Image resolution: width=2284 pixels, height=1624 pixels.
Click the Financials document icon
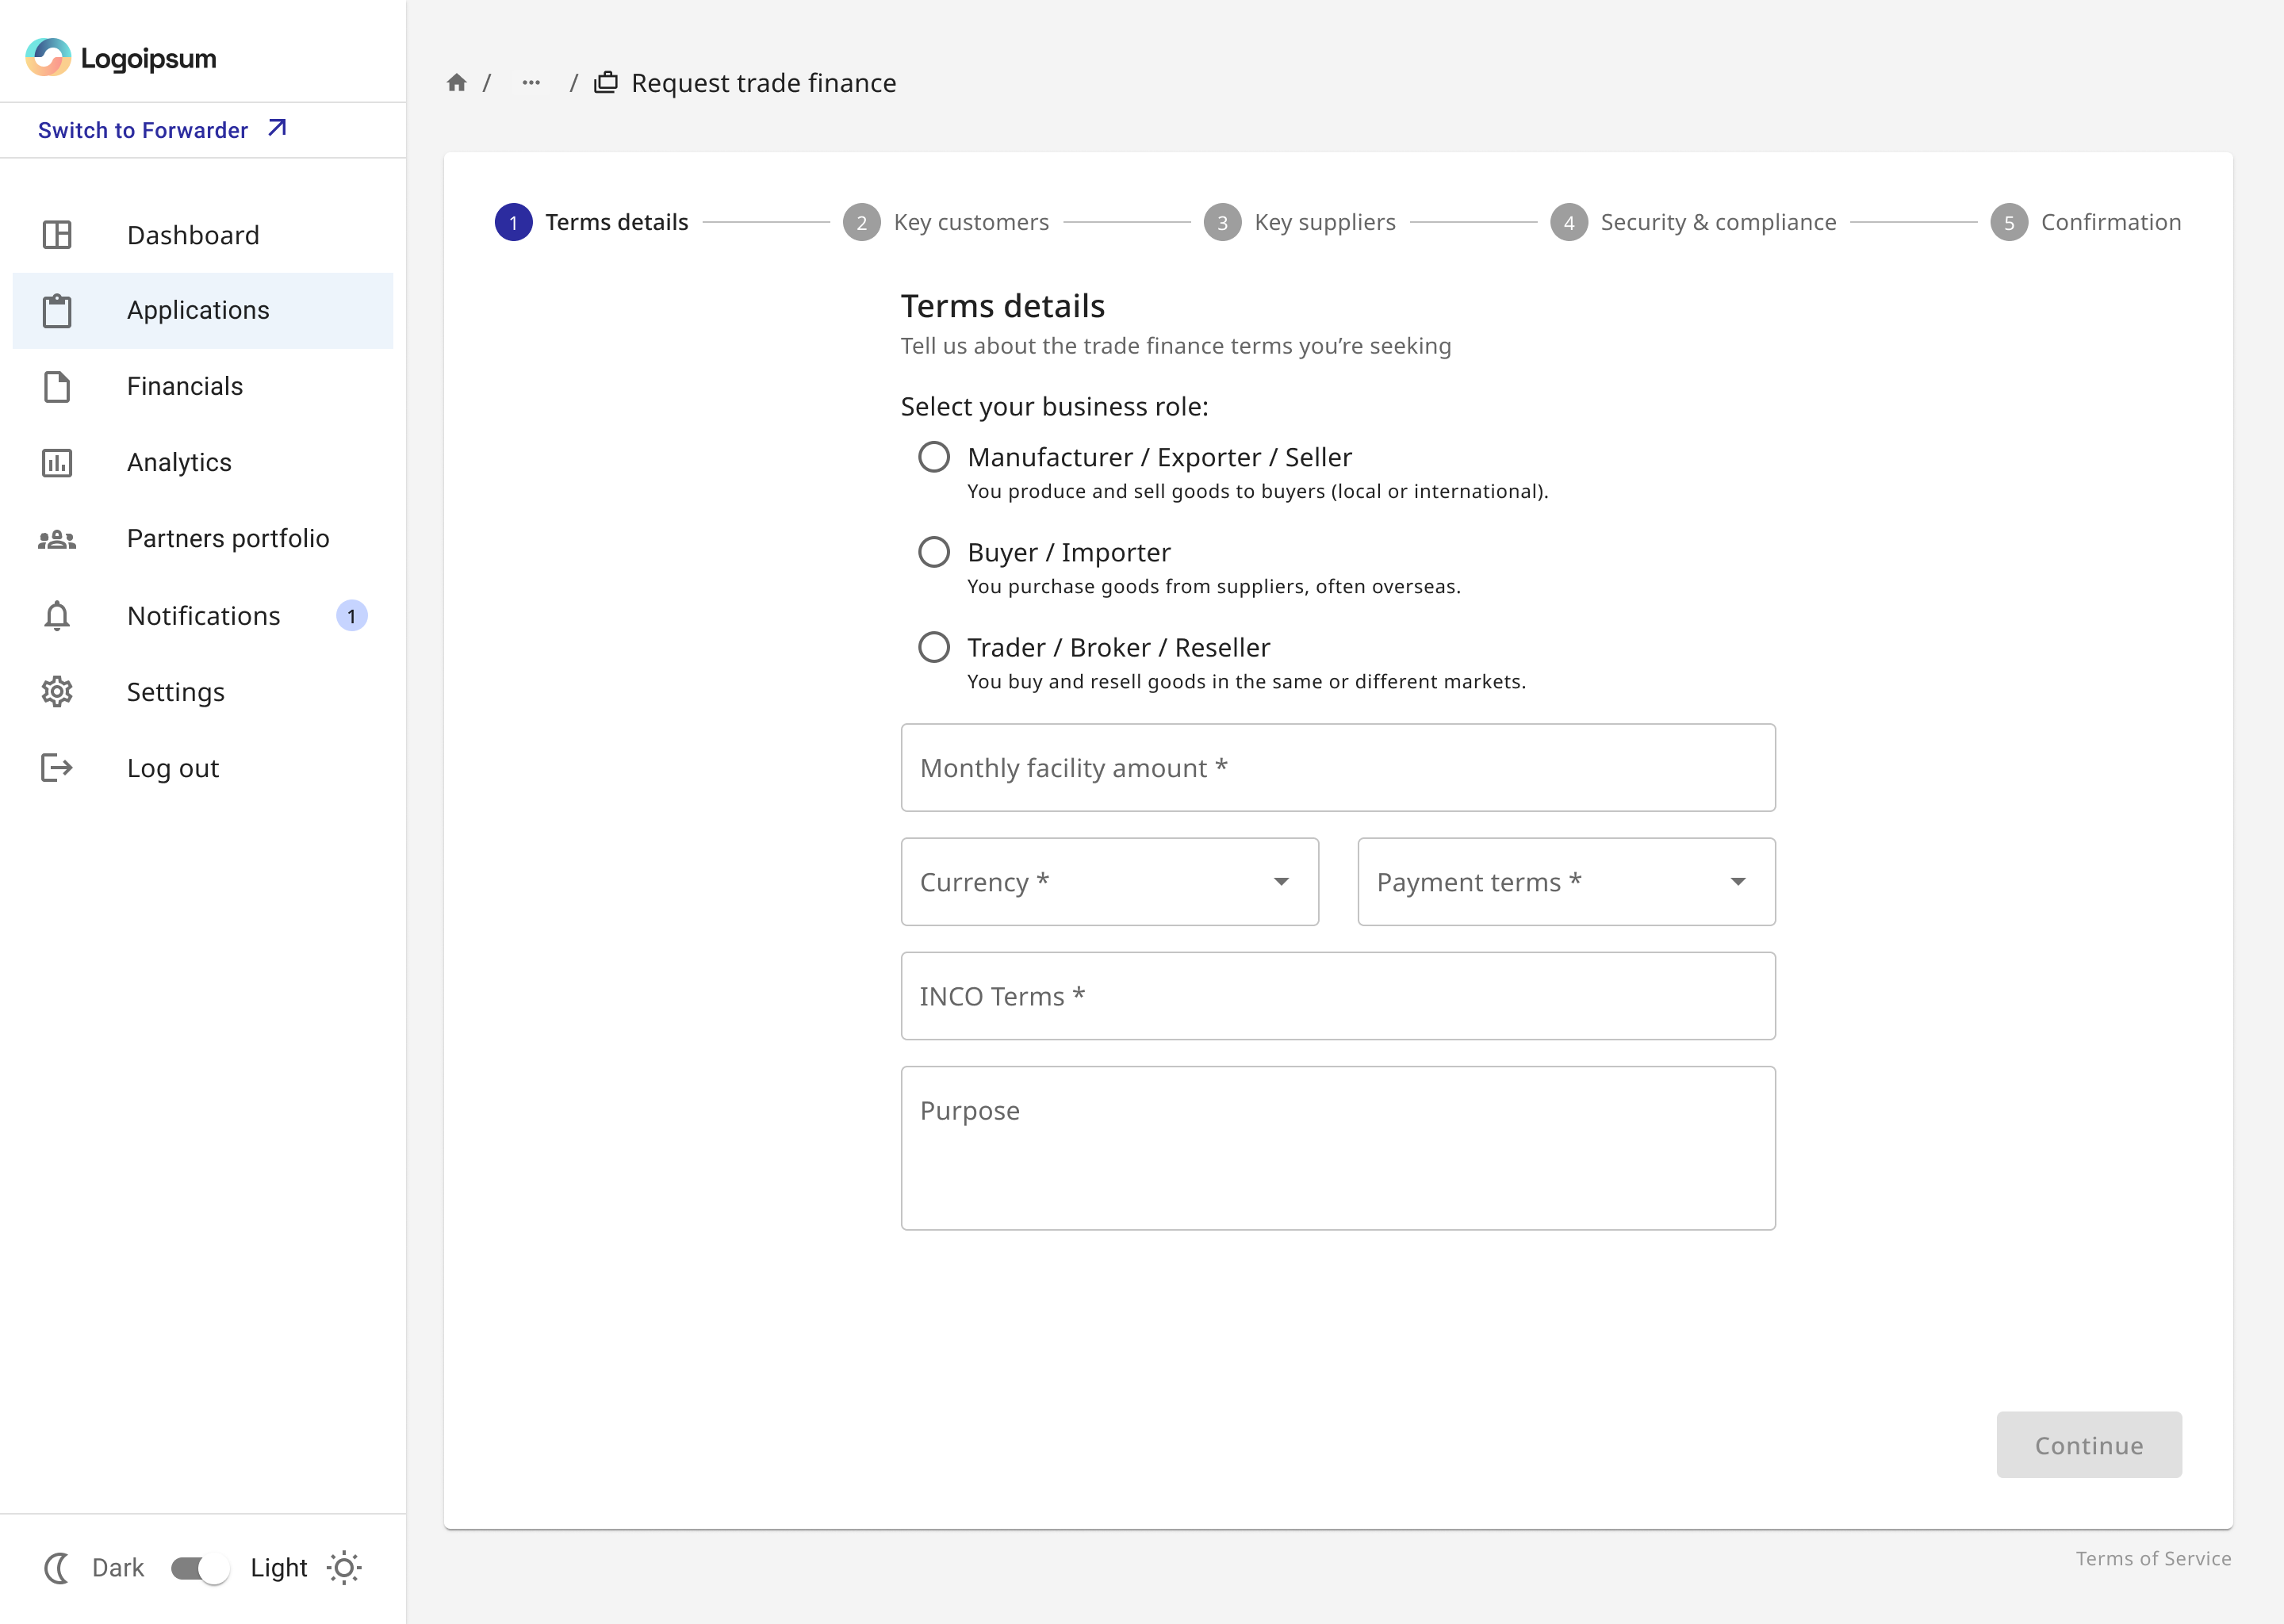tap(57, 387)
